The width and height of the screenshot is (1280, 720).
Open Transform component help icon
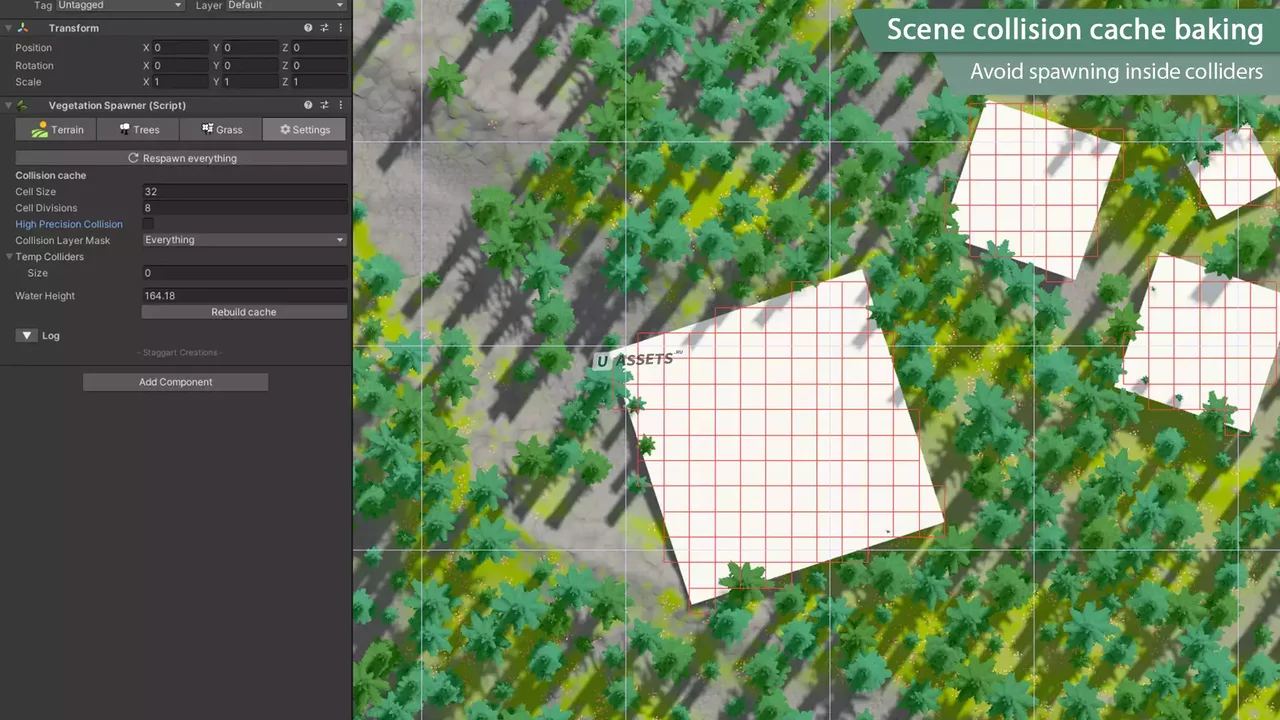pos(308,28)
